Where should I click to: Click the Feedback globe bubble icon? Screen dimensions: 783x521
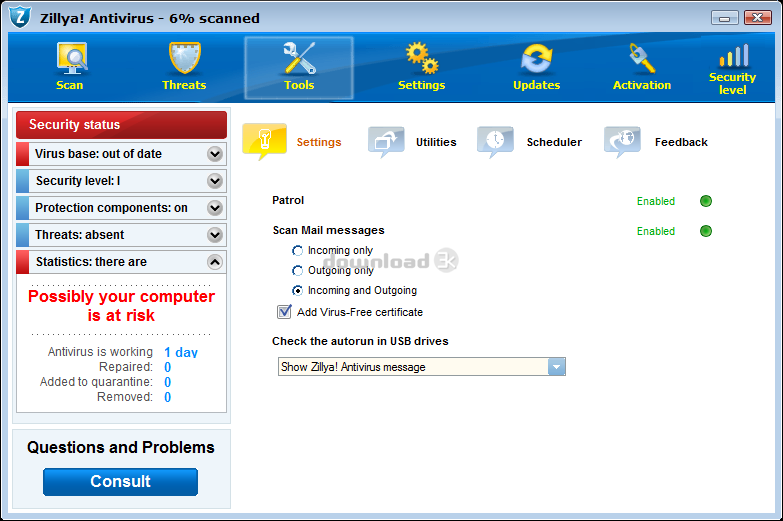622,142
